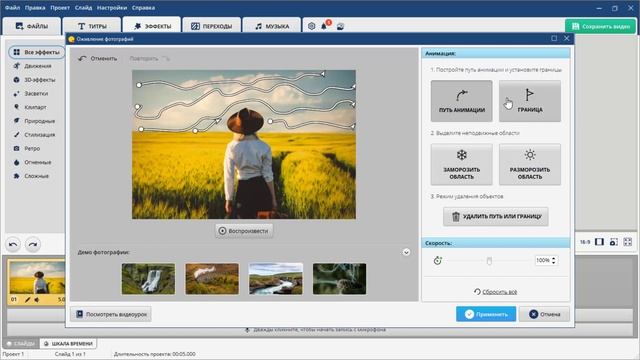The height and width of the screenshot is (360, 640).
Task: Collapse demo photos with chevron
Action: (x=406, y=252)
